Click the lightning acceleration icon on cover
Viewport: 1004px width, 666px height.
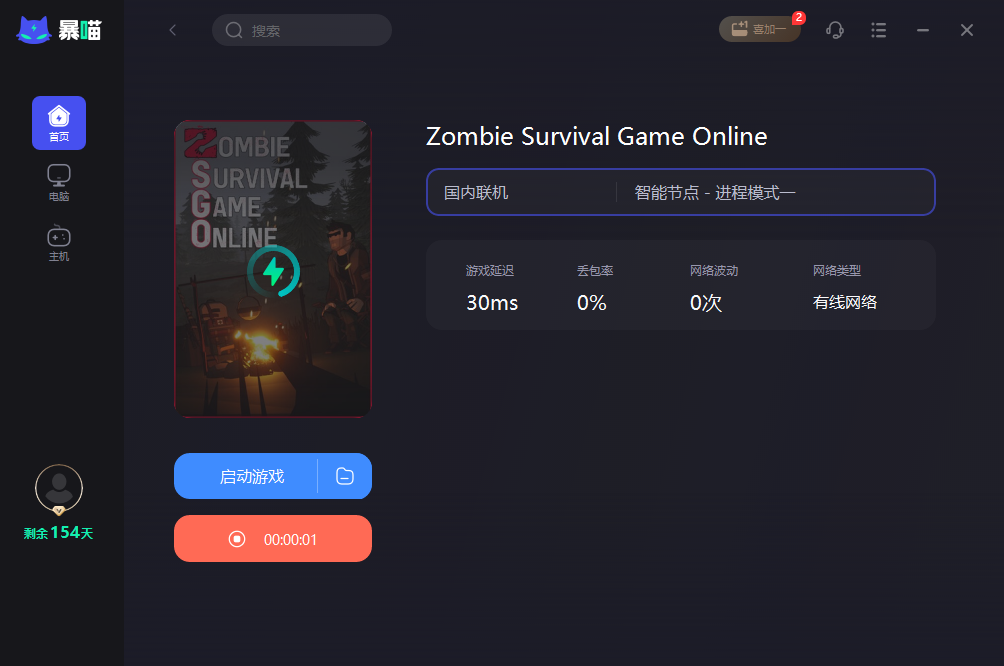273,271
